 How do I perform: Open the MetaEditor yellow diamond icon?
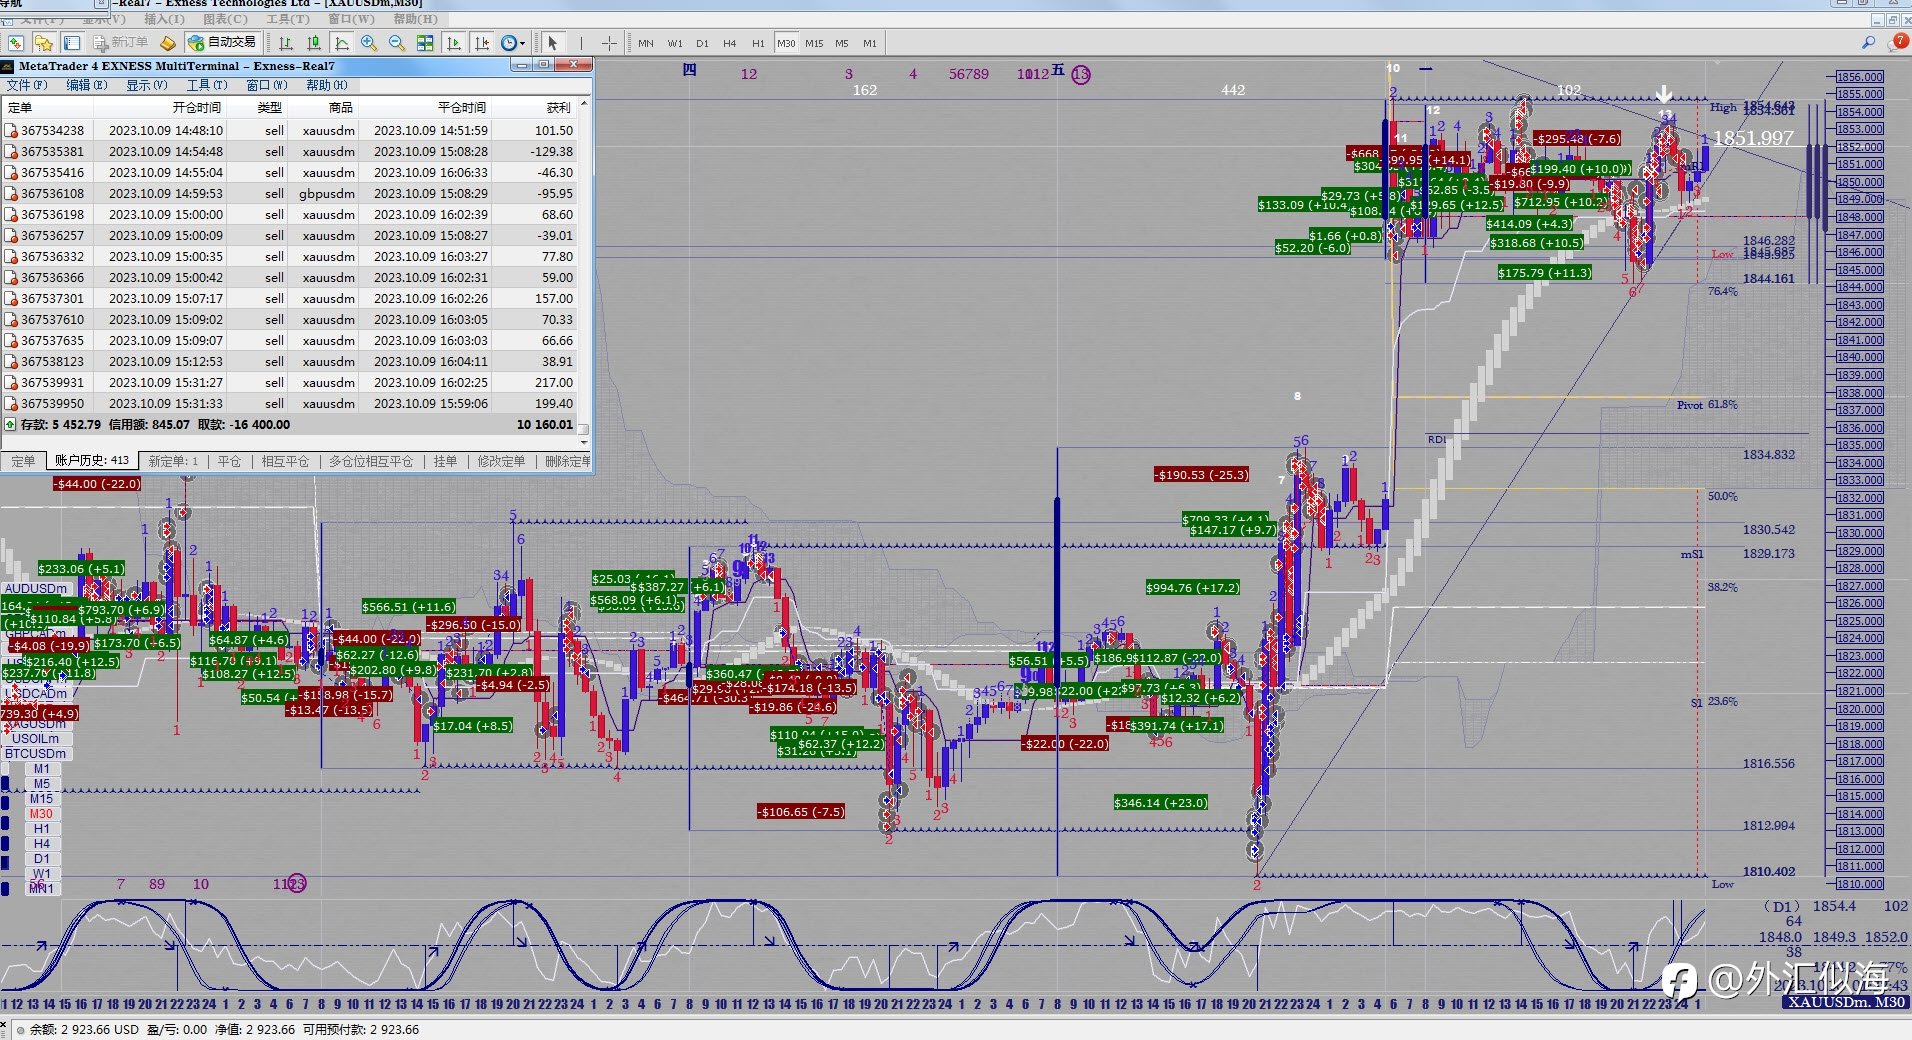pos(168,43)
